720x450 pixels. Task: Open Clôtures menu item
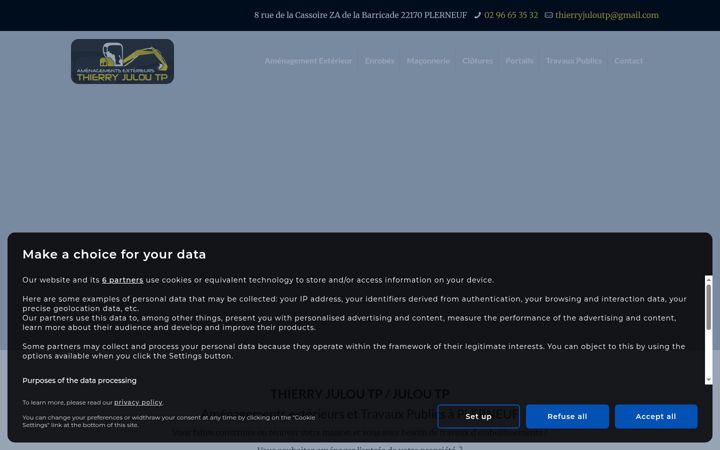tap(478, 61)
